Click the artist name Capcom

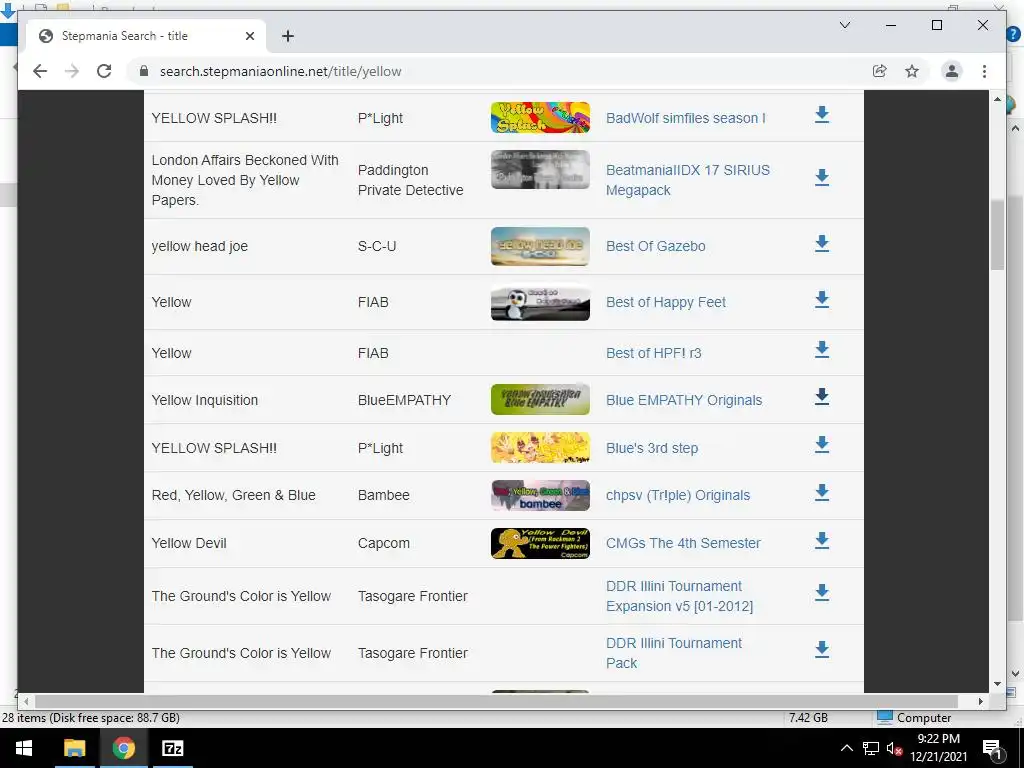(383, 543)
